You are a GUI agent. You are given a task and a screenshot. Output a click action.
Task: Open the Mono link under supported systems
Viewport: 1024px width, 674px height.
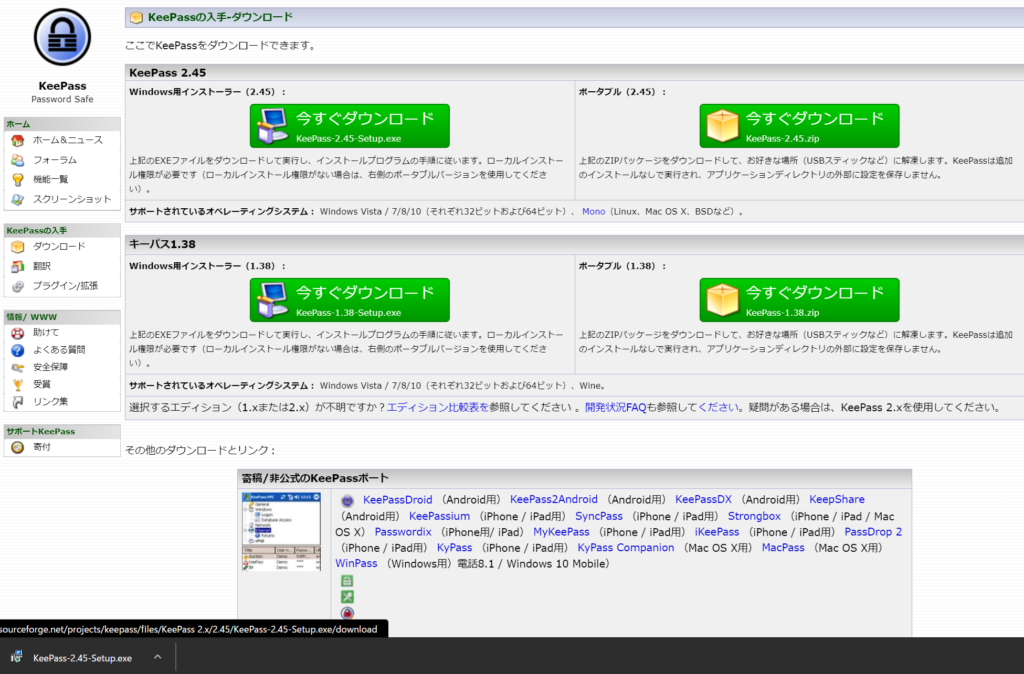595,211
